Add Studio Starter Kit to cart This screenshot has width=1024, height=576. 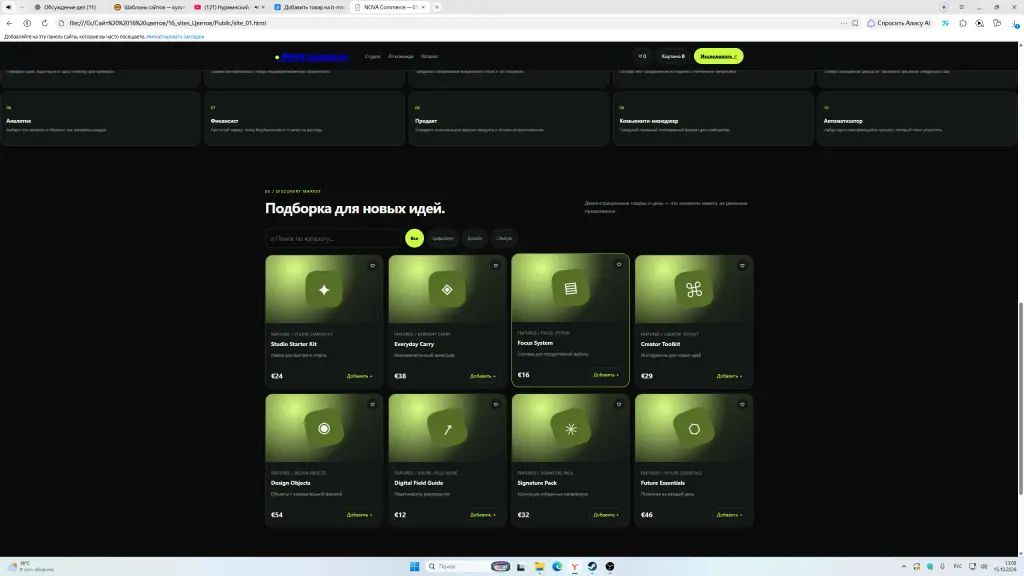[359, 376]
